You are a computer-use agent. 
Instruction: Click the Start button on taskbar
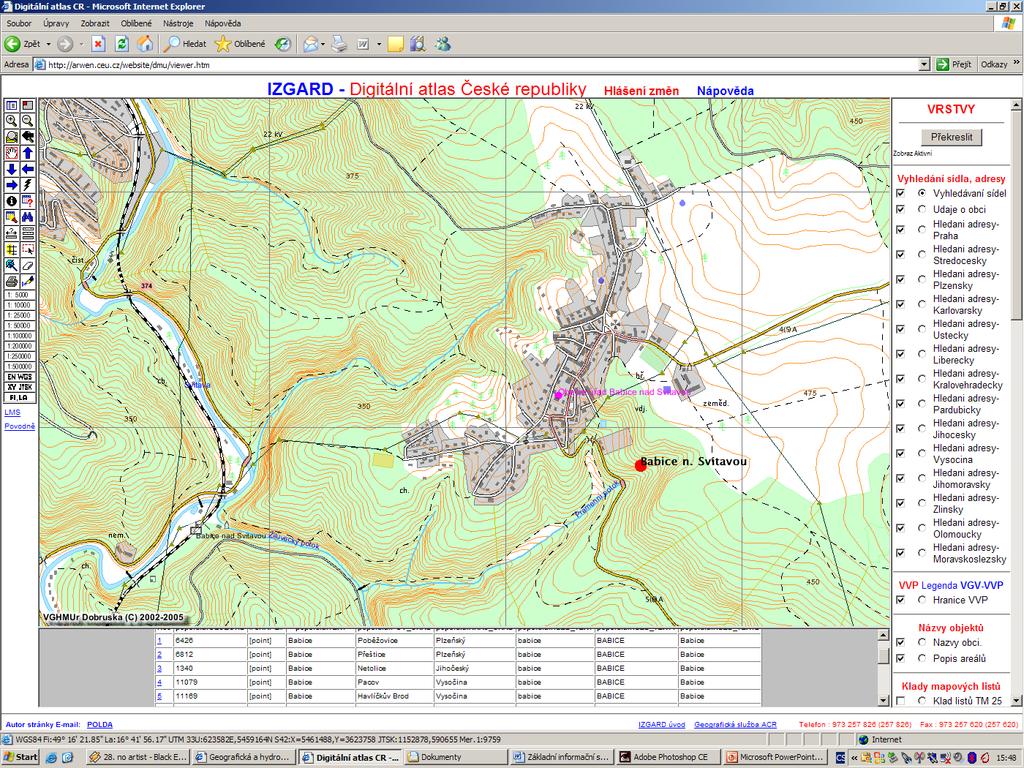point(21,758)
